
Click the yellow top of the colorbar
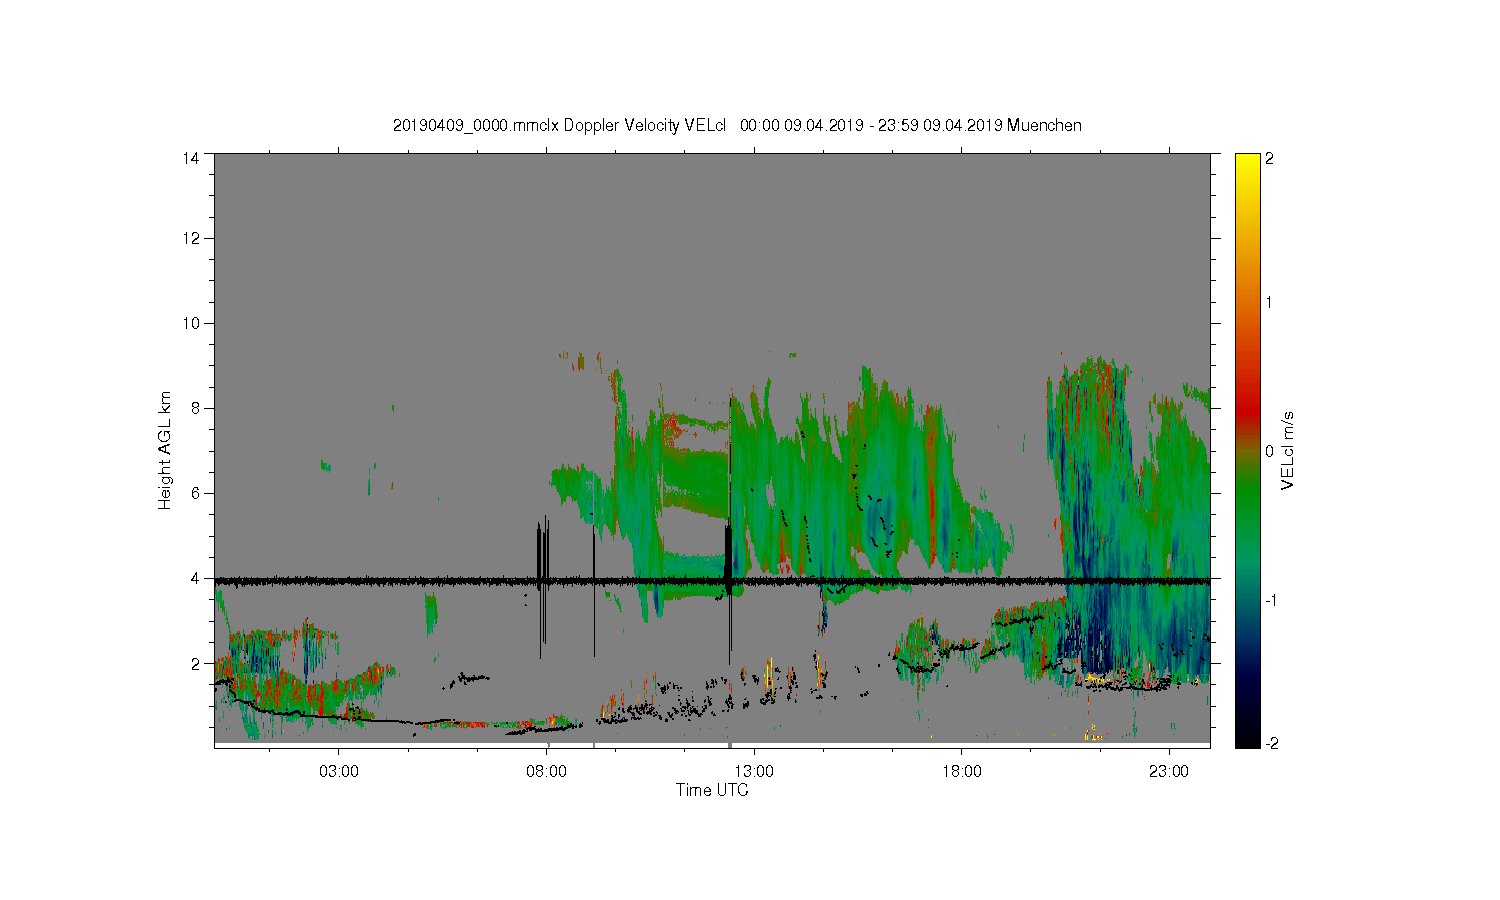click(x=1247, y=162)
